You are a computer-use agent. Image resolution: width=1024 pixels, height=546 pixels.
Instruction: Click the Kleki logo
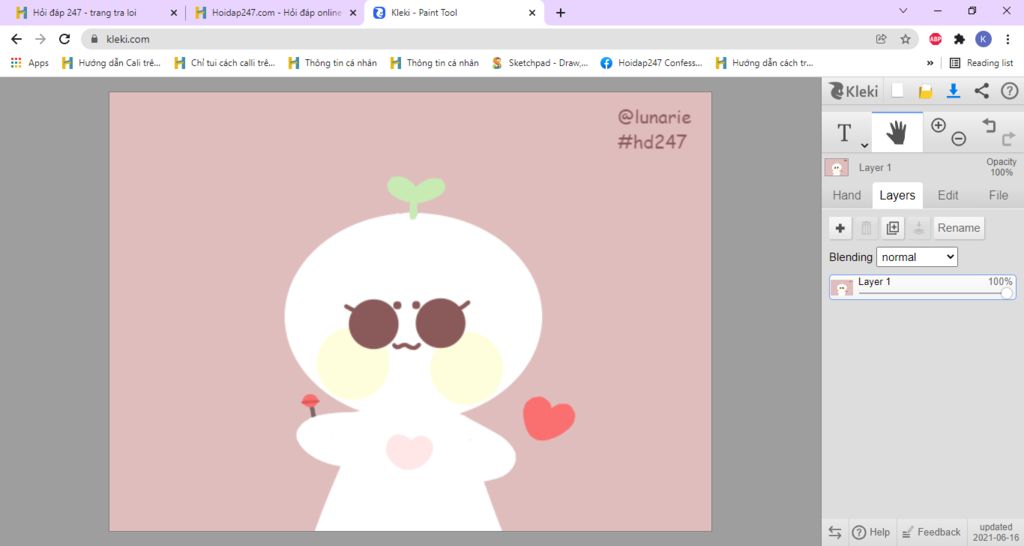click(x=854, y=91)
